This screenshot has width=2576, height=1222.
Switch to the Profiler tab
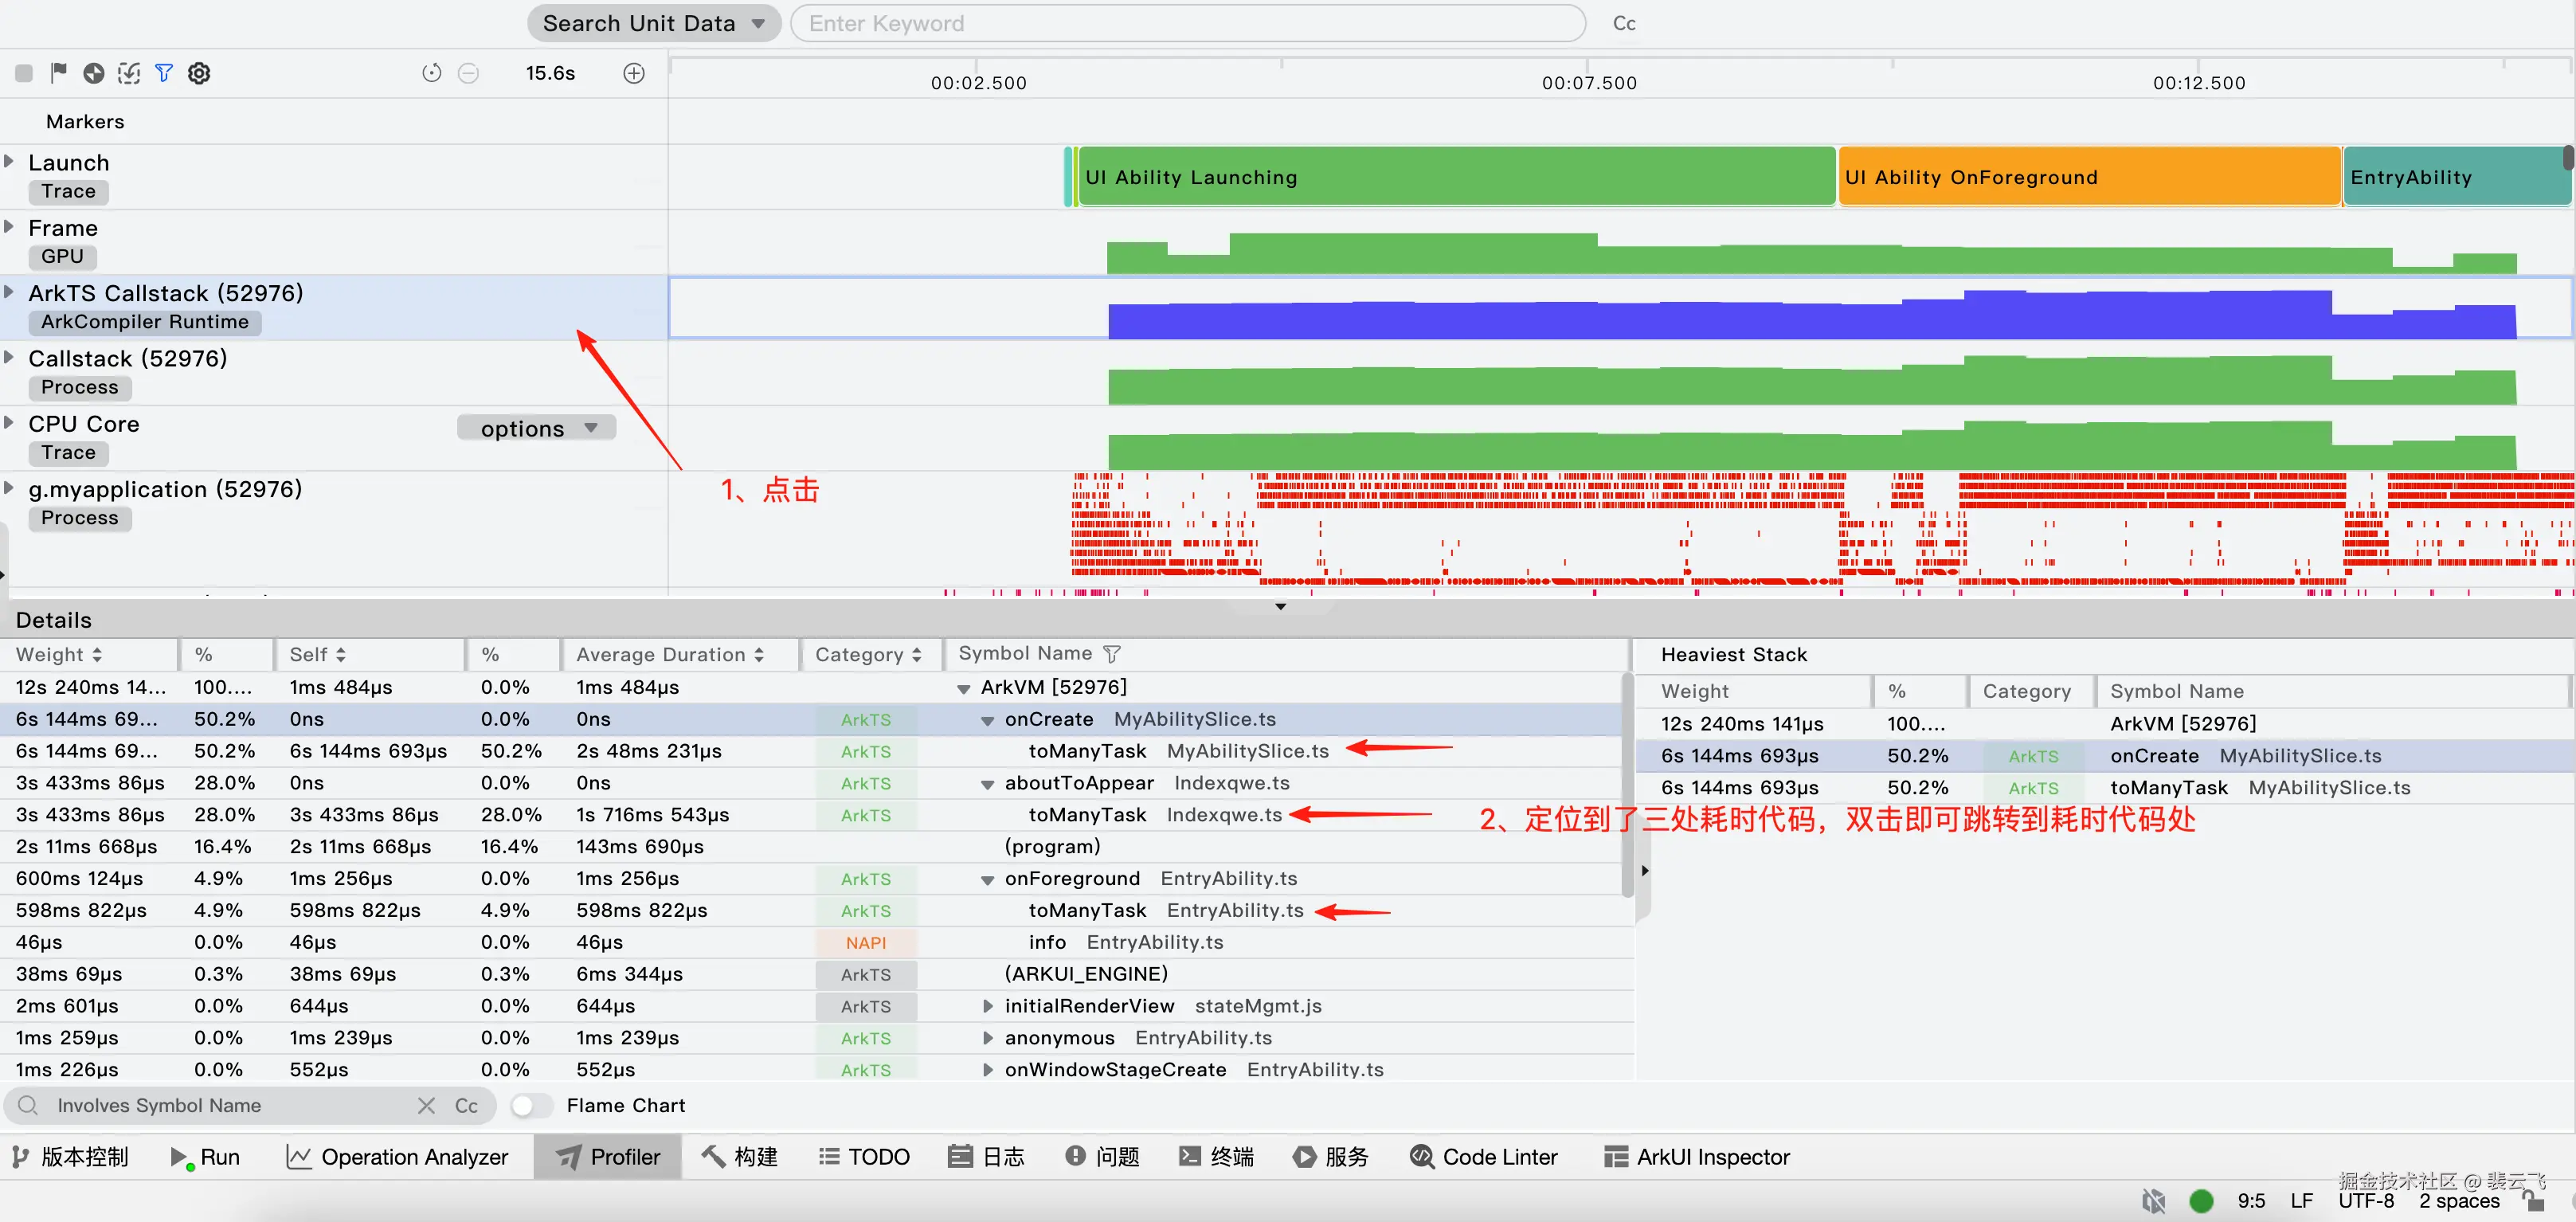pos(608,1157)
